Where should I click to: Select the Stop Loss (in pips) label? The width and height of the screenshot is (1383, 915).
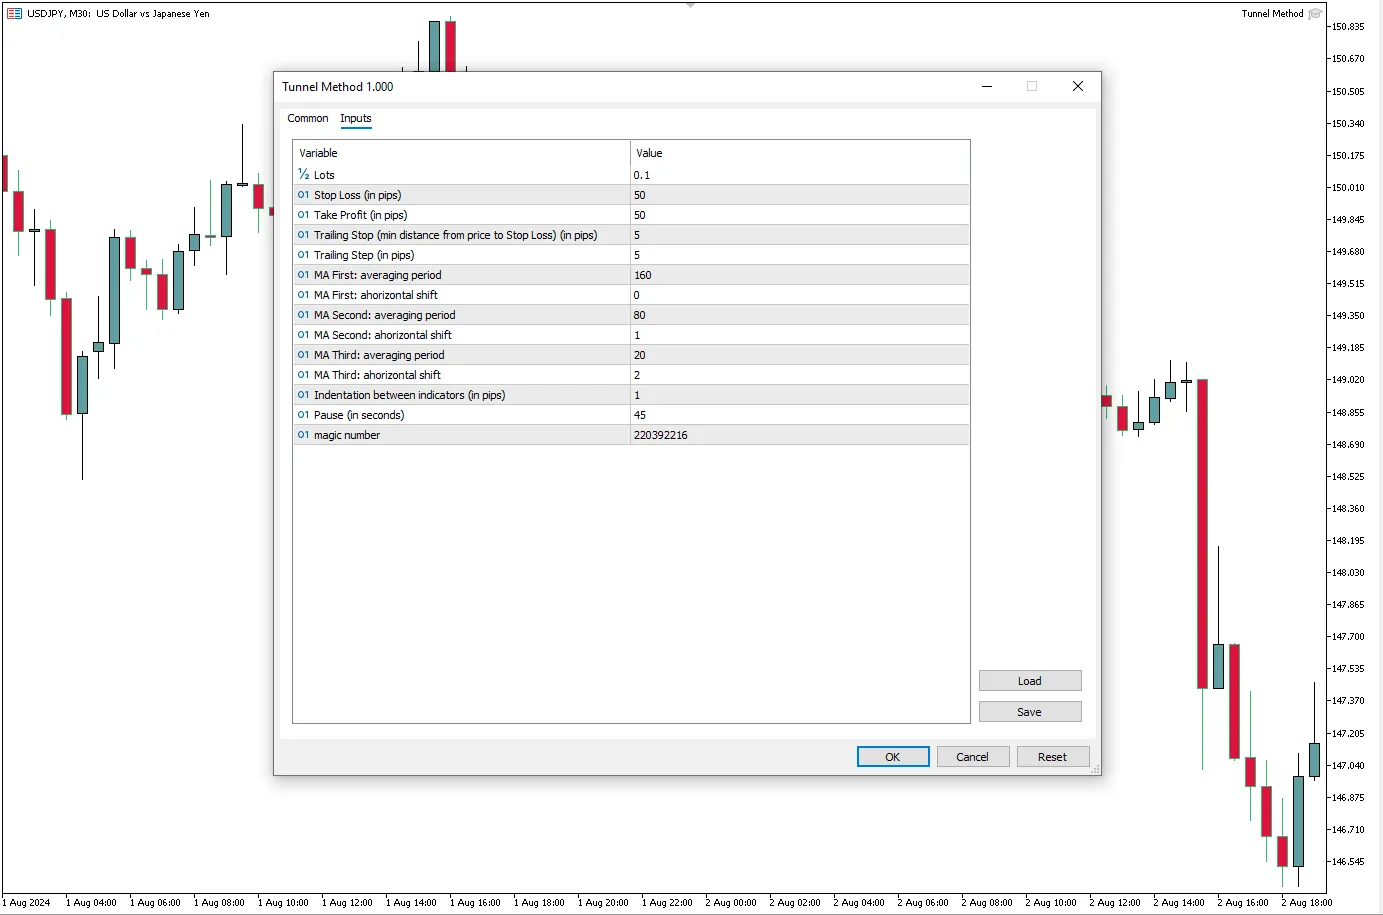pyautogui.click(x=358, y=195)
